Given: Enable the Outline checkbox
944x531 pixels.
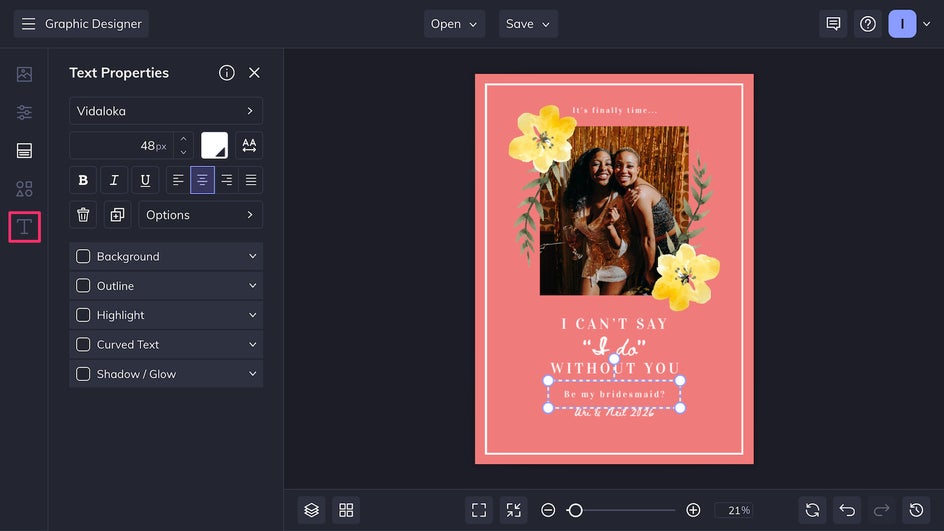Looking at the screenshot, I should click(83, 285).
